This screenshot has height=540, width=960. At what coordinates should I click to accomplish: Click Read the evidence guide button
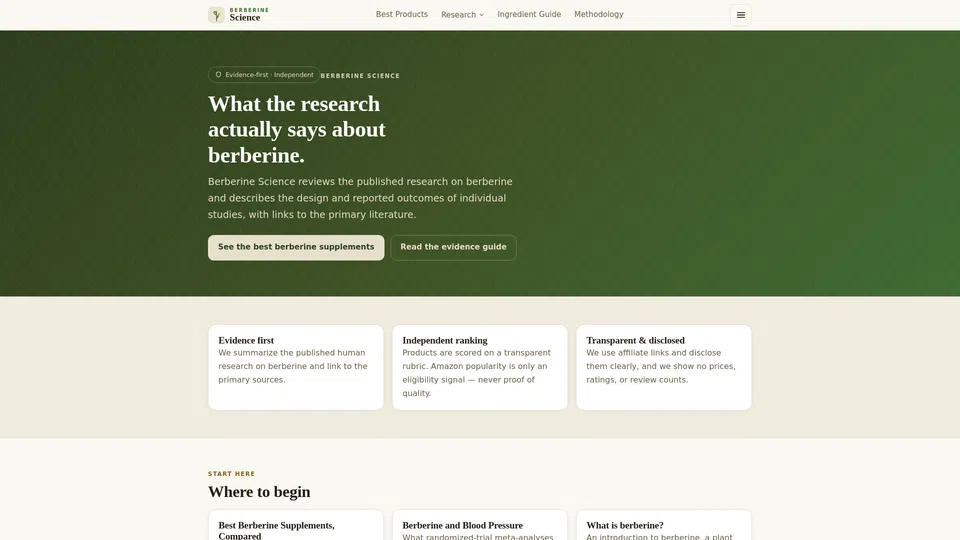pyautogui.click(x=453, y=247)
